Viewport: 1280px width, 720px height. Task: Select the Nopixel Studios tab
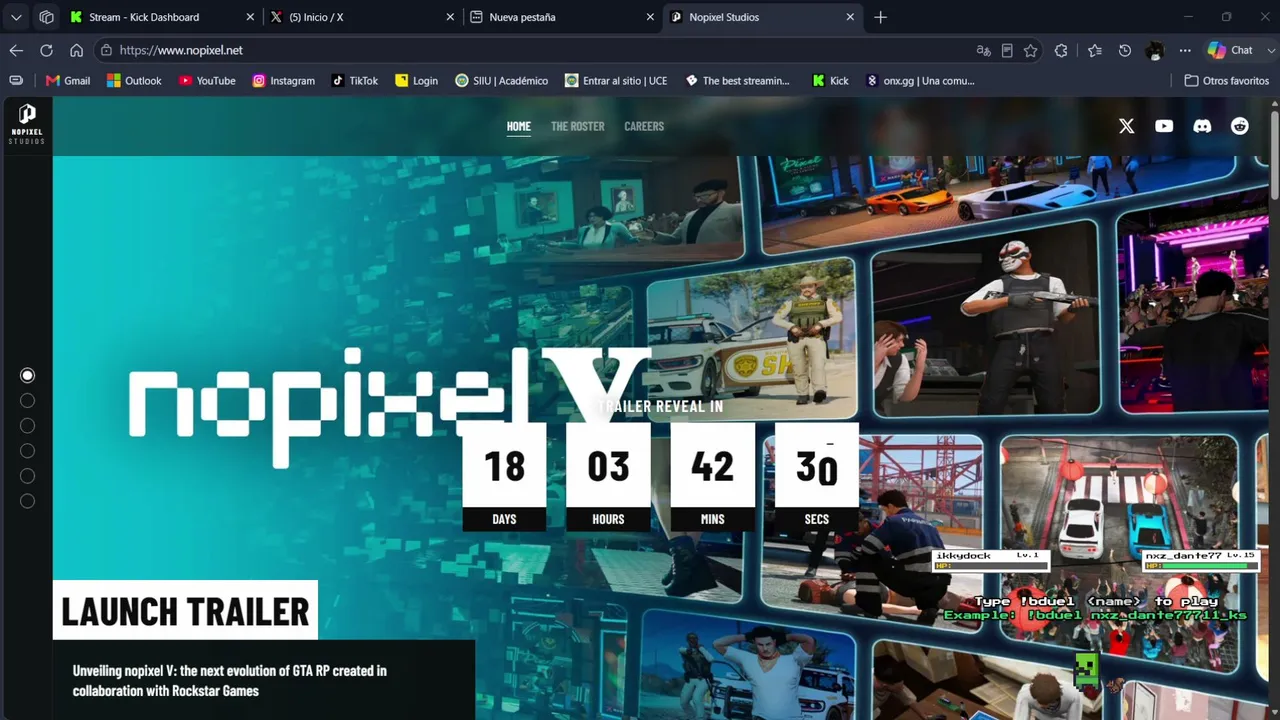762,17
